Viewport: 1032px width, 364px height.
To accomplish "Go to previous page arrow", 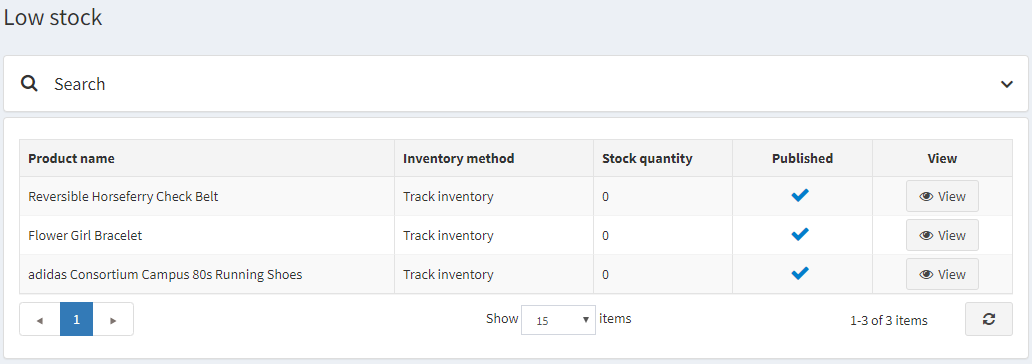I will pyautogui.click(x=39, y=319).
